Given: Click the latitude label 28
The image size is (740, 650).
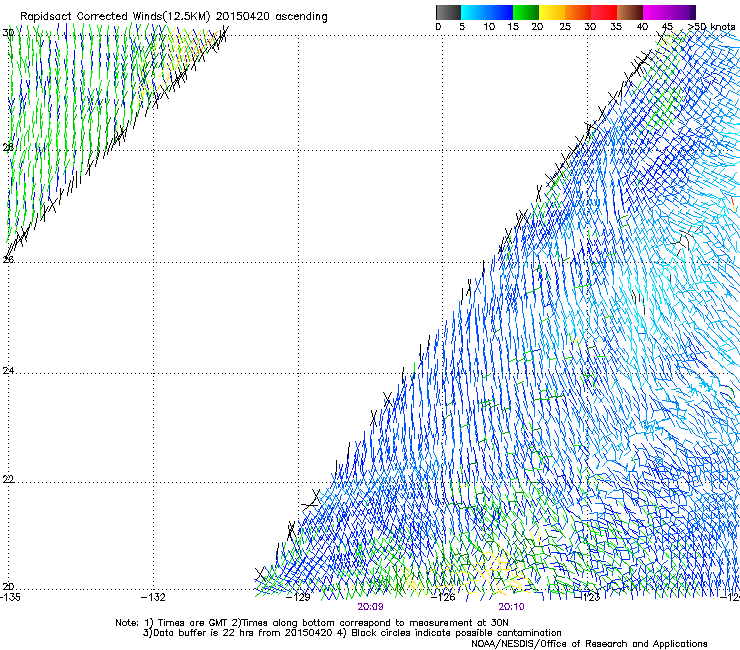Looking at the screenshot, I should 8,147.
